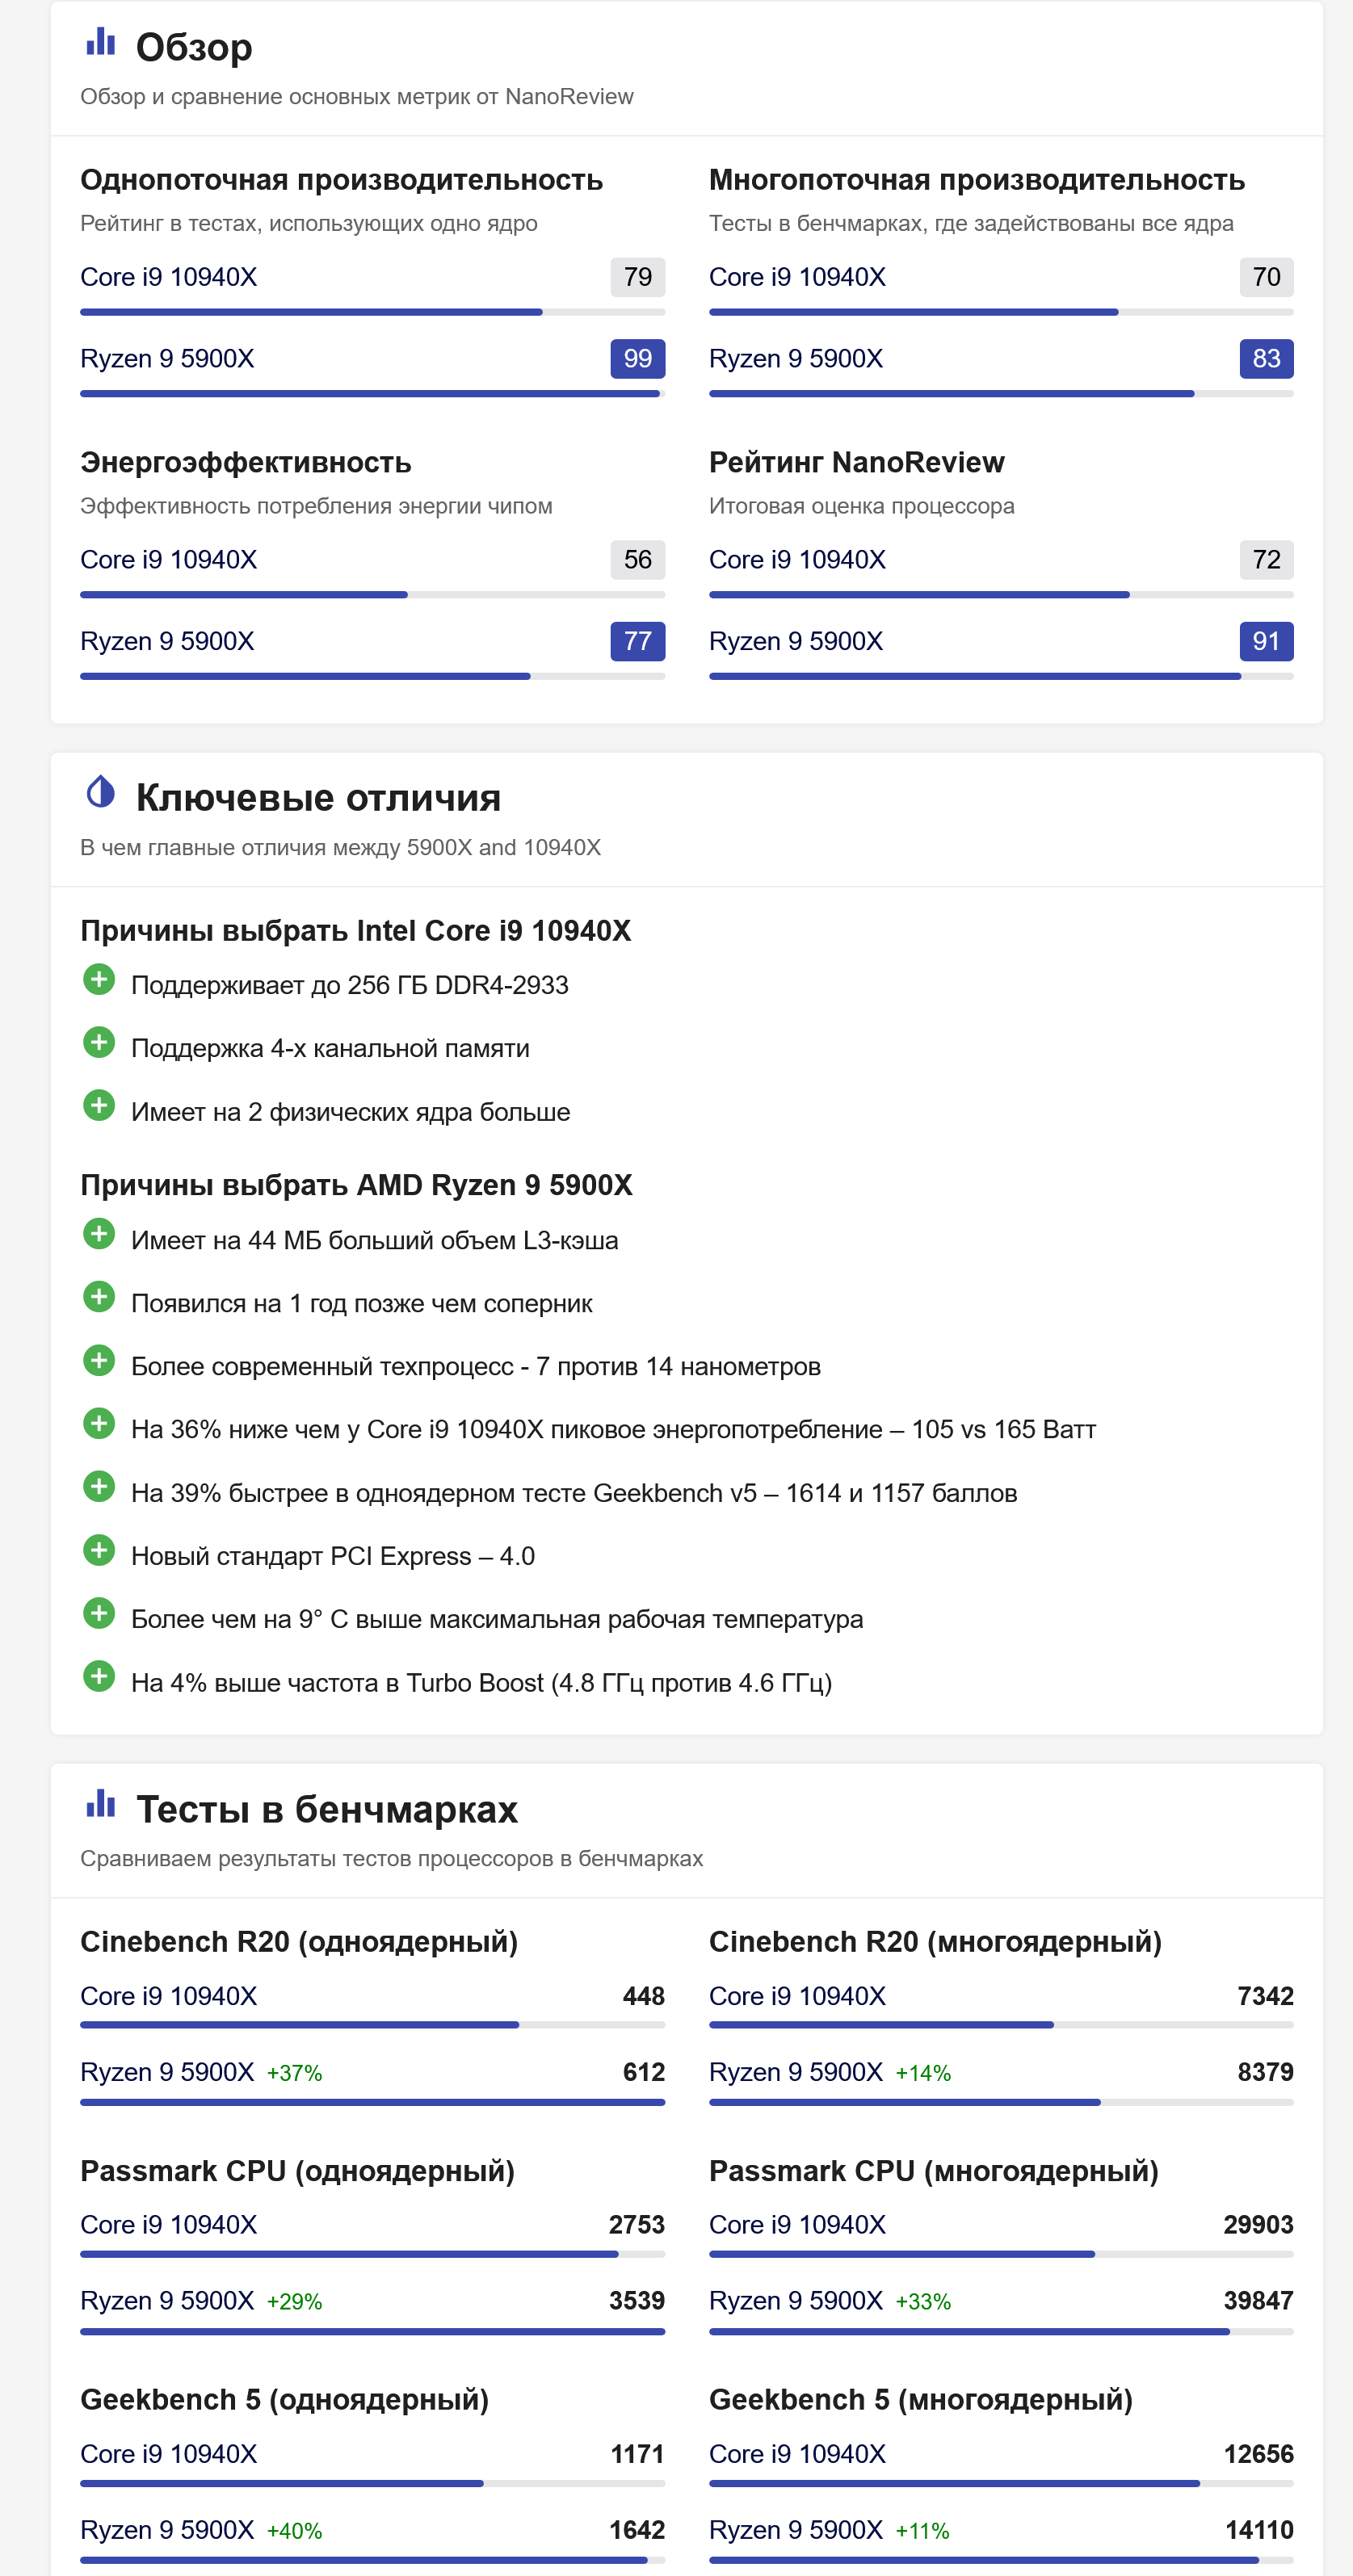Click green plus next to PCI Express 4.0

click(x=99, y=1551)
